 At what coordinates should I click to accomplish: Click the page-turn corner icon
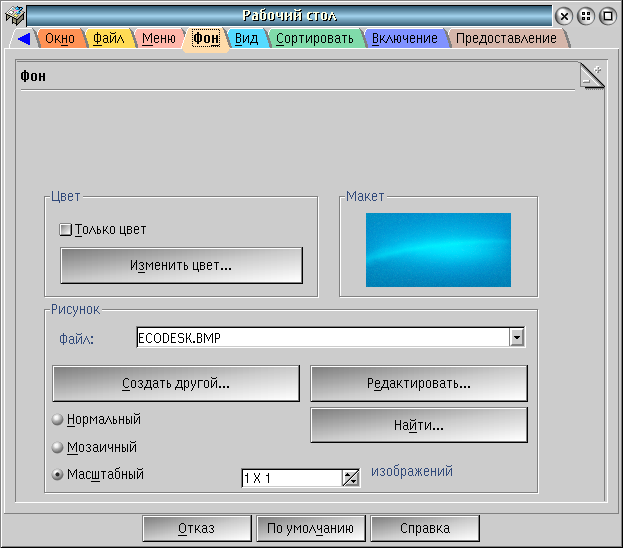click(592, 76)
